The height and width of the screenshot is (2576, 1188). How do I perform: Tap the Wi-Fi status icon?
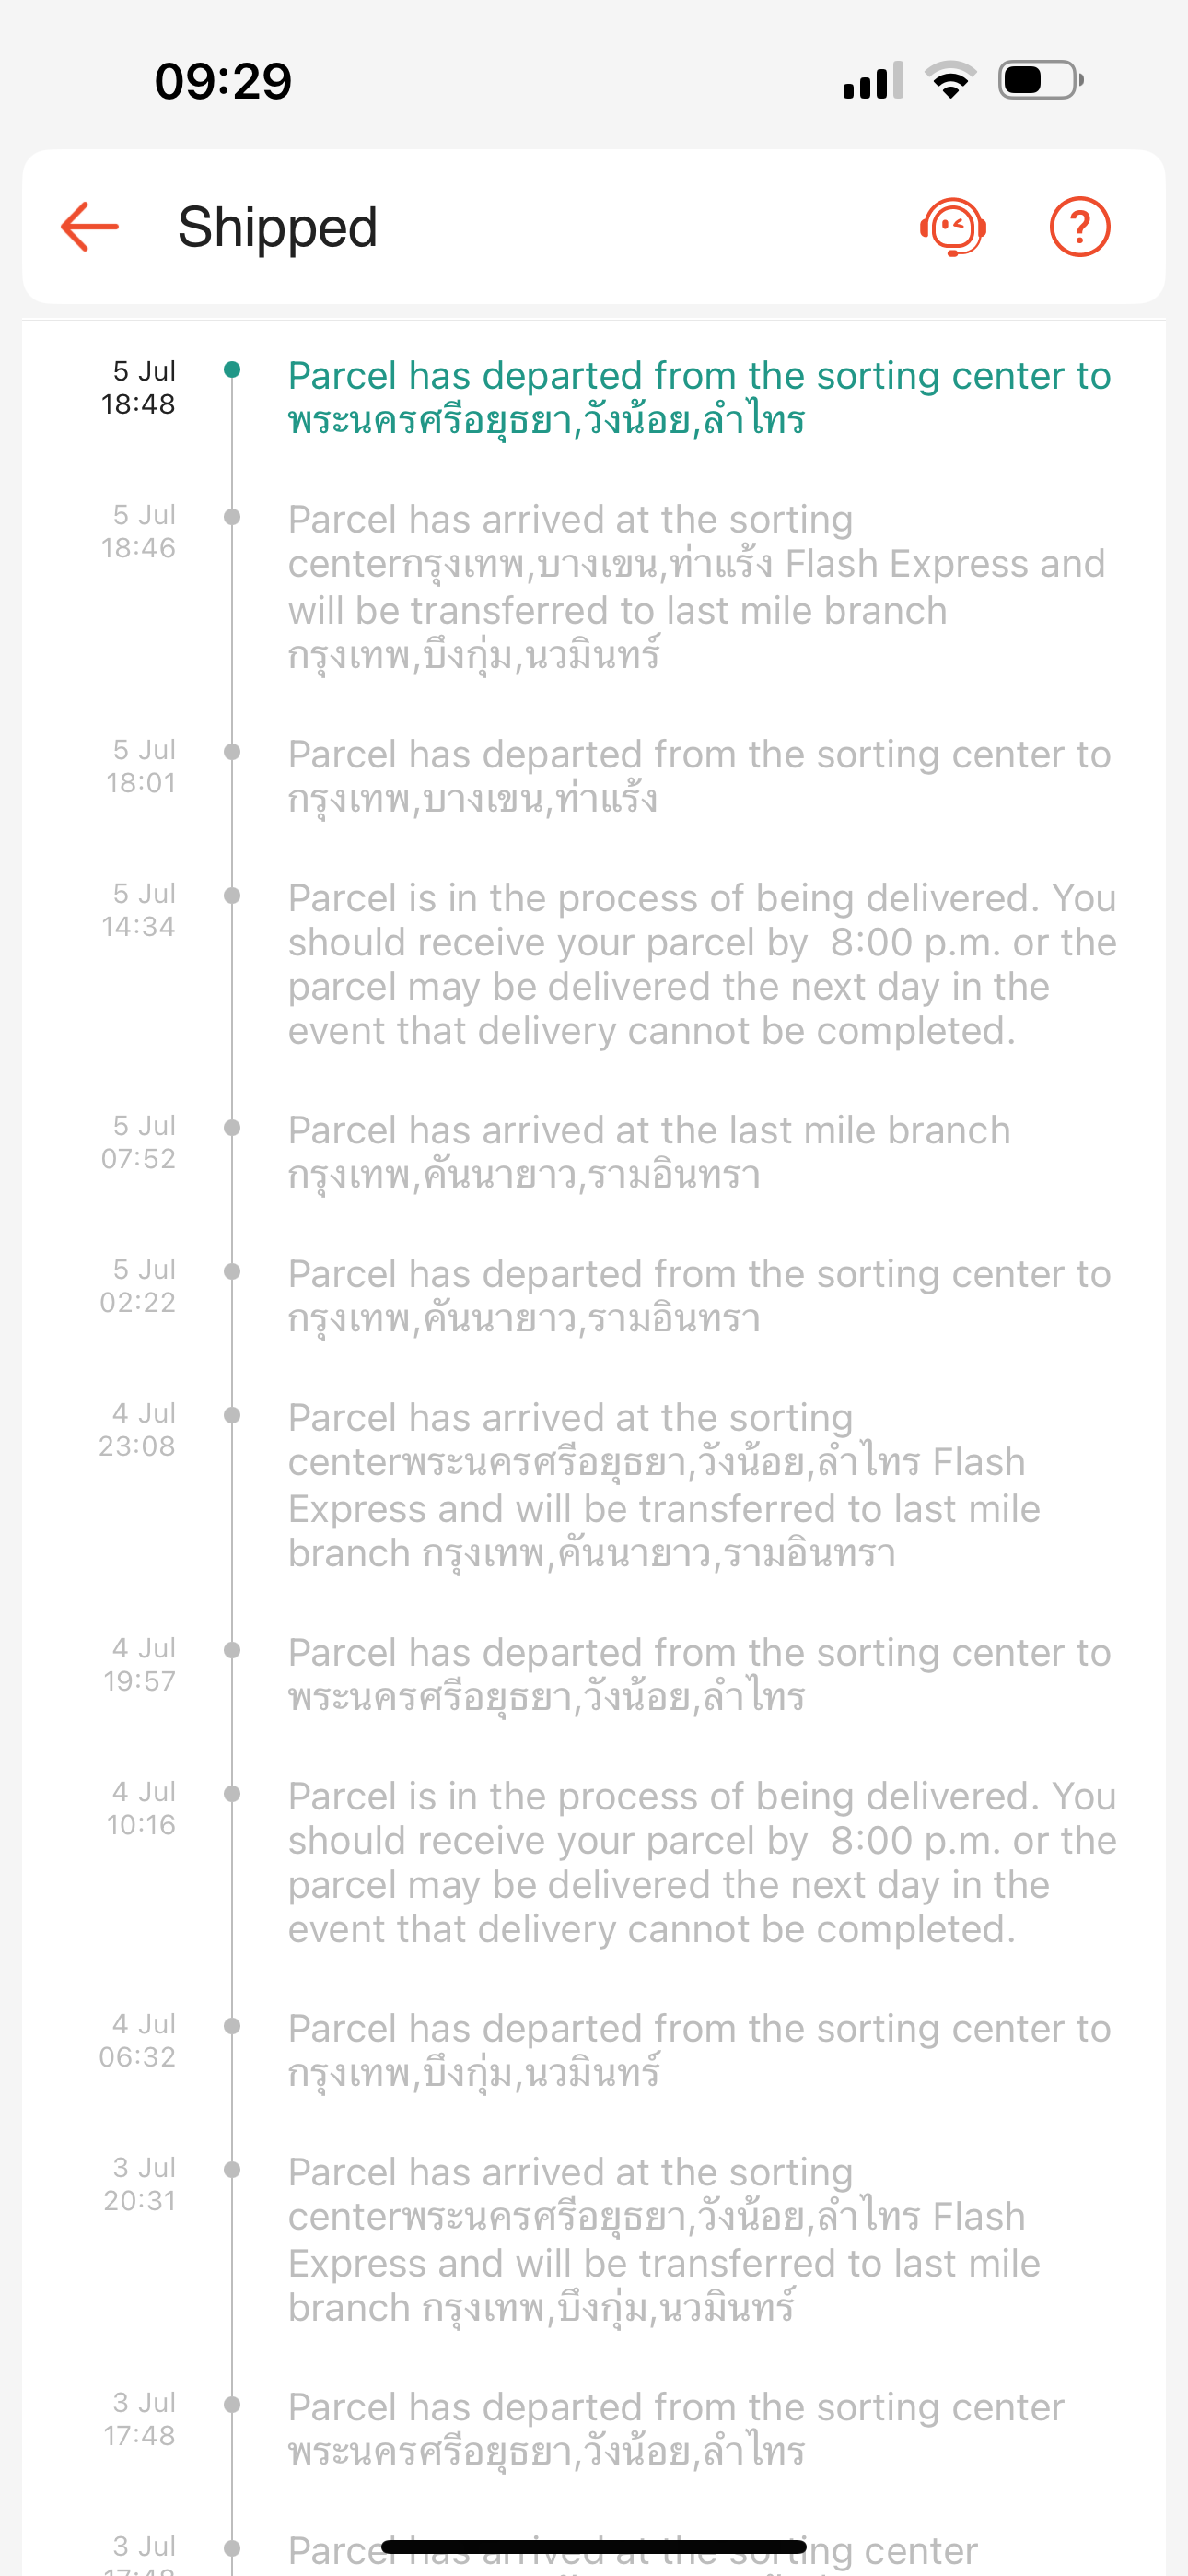[x=951, y=80]
